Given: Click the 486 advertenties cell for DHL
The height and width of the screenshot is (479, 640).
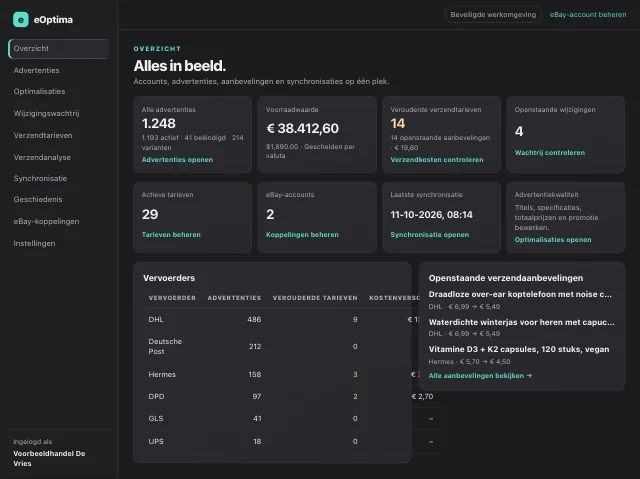Looking at the screenshot, I should click(x=254, y=319).
